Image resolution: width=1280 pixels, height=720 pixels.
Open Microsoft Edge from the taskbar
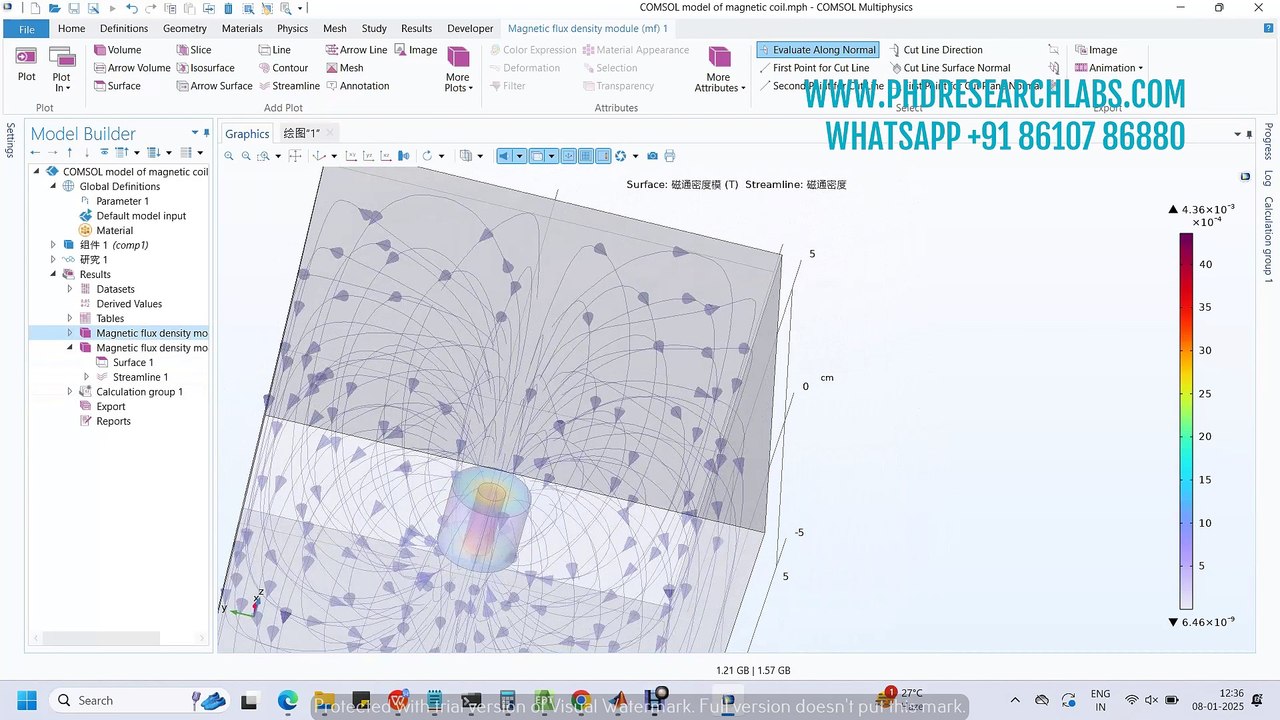click(288, 700)
